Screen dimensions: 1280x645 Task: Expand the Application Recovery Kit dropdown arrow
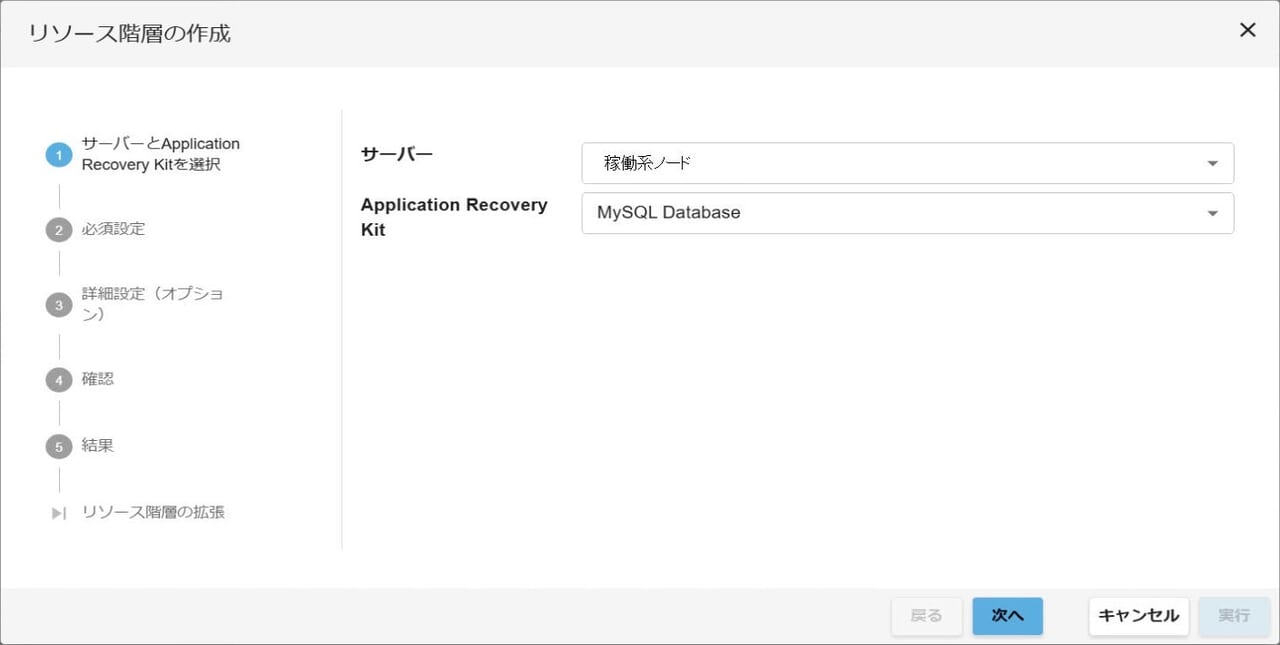pyautogui.click(x=1212, y=213)
